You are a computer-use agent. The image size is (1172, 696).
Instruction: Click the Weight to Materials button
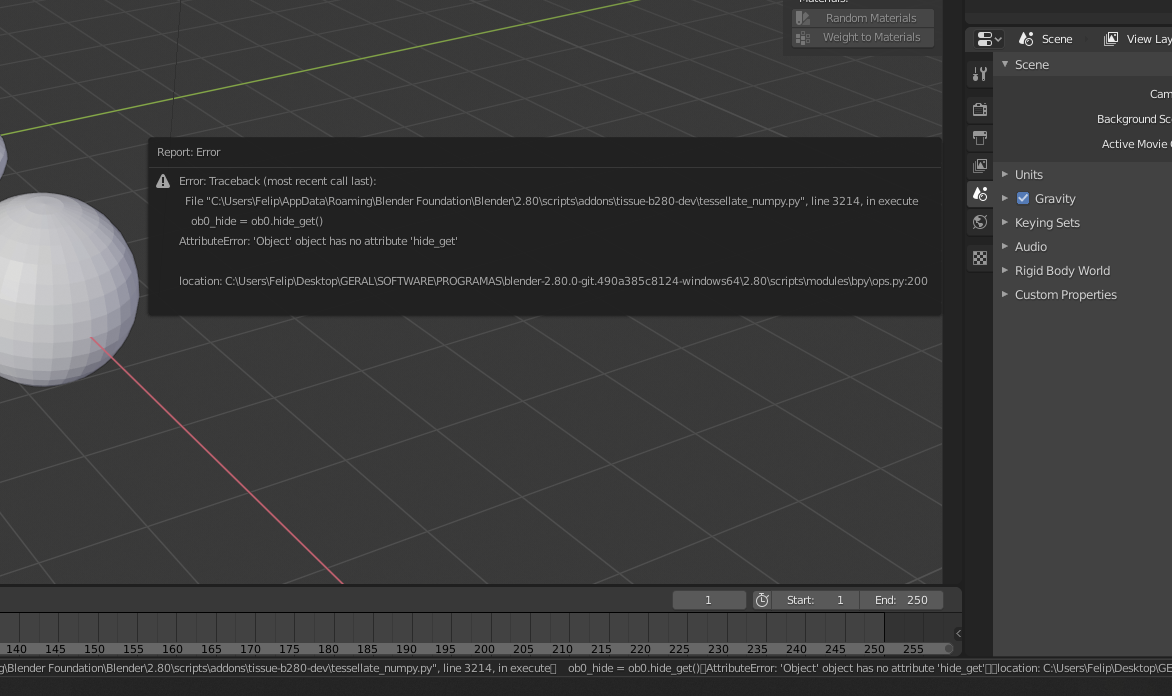click(x=863, y=37)
